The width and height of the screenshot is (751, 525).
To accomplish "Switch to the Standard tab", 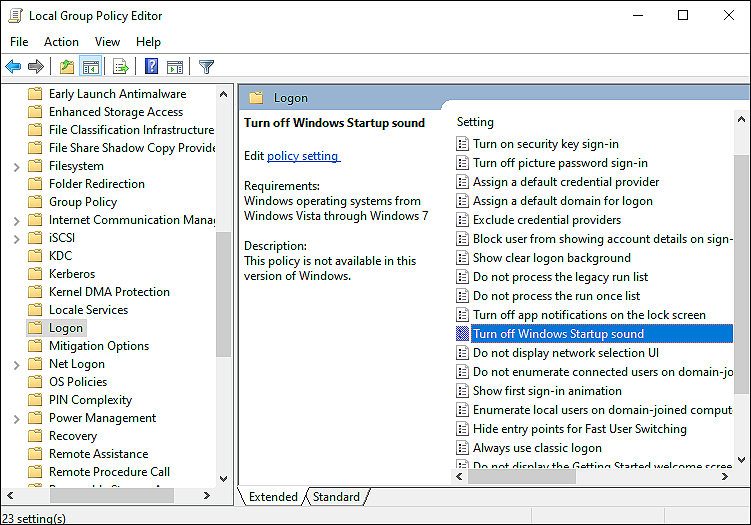I will pos(336,497).
